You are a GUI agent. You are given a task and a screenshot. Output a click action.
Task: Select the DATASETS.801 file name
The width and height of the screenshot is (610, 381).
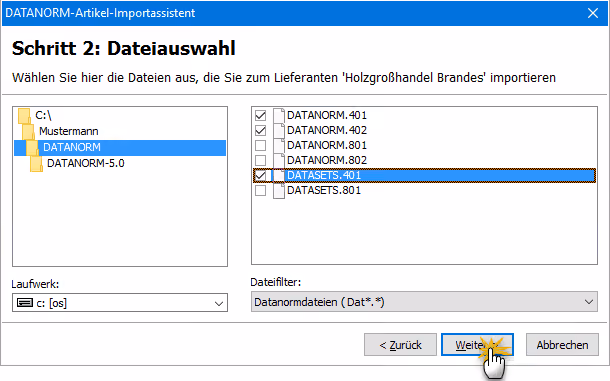(324, 191)
